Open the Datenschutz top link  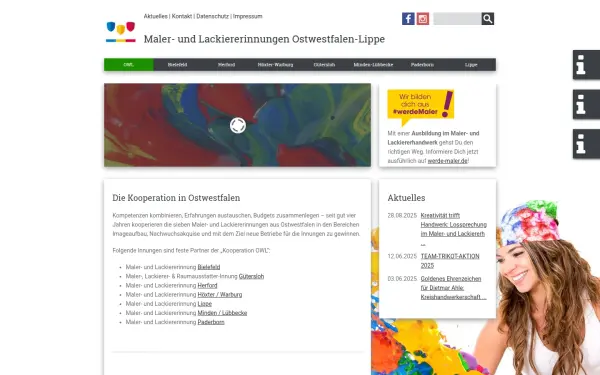(212, 16)
